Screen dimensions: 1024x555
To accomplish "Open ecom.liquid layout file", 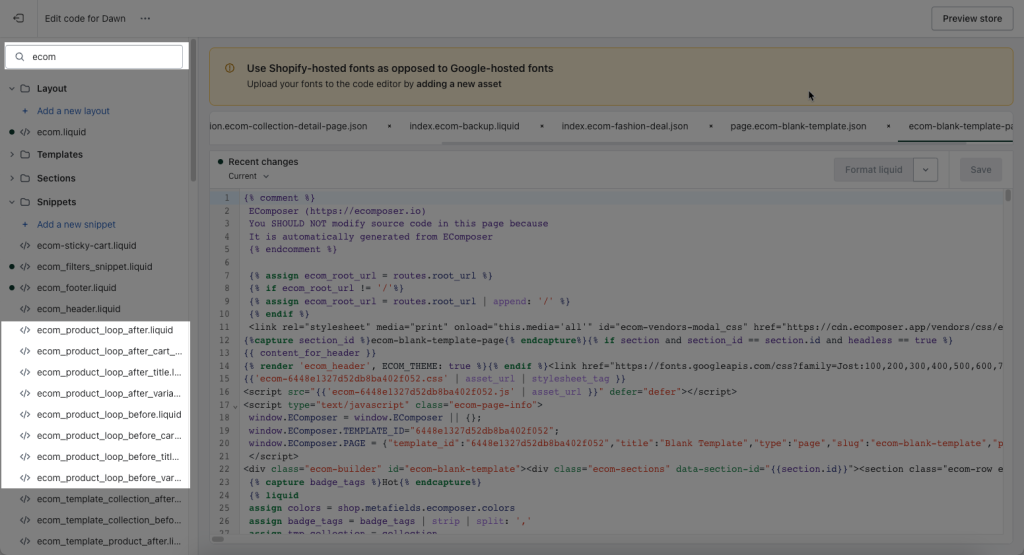I will pyautogui.click(x=61, y=132).
